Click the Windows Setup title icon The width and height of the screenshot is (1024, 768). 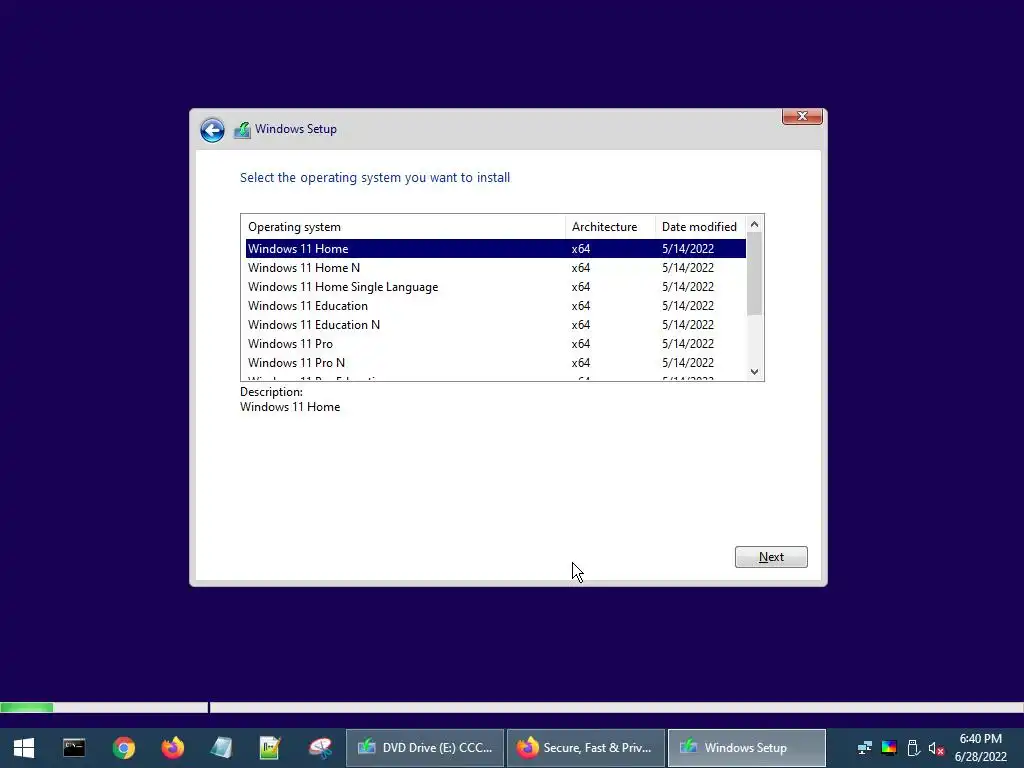tap(242, 129)
